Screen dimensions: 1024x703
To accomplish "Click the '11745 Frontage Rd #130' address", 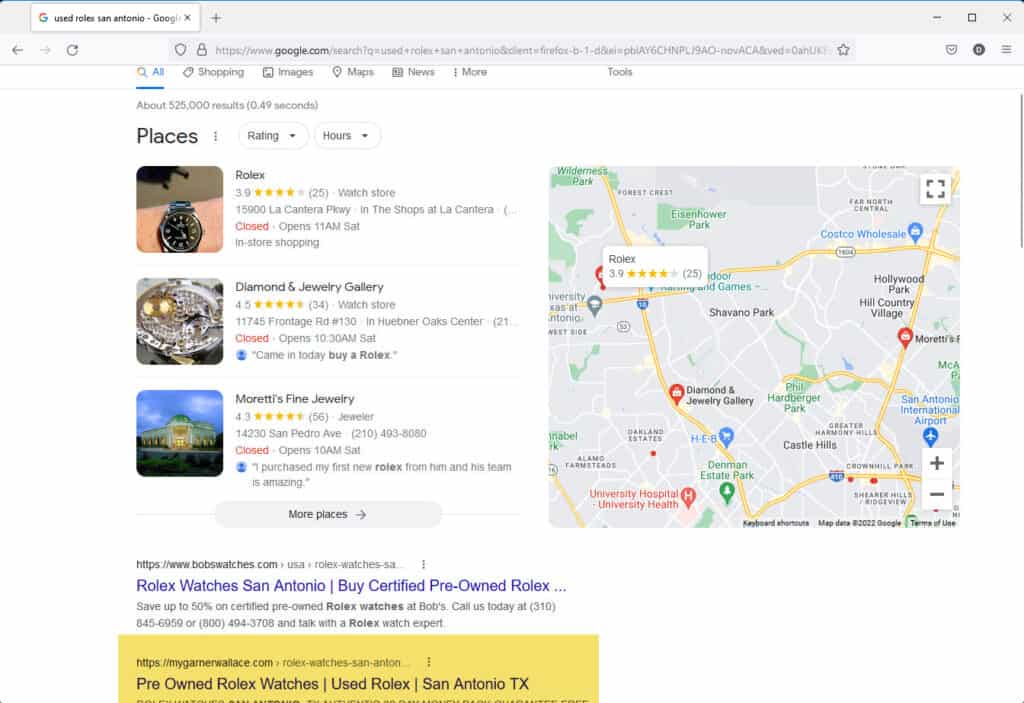I will pyautogui.click(x=296, y=321).
